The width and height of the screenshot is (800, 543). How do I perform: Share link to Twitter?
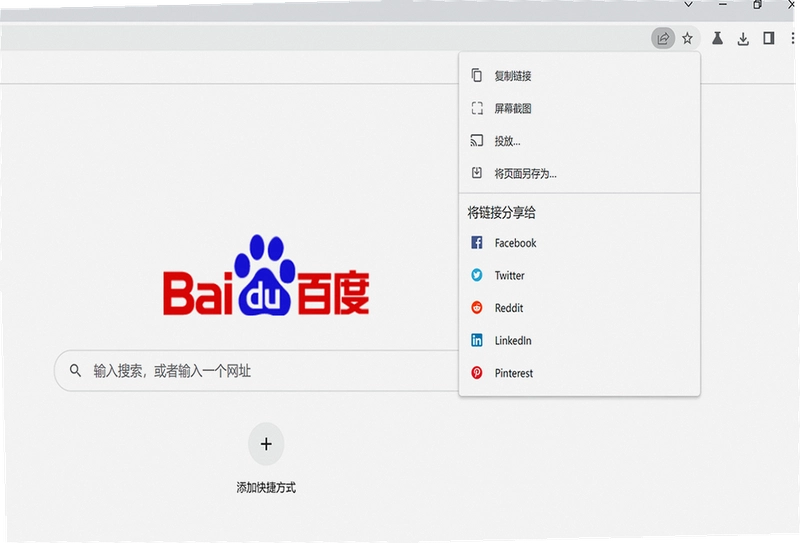pos(580,276)
